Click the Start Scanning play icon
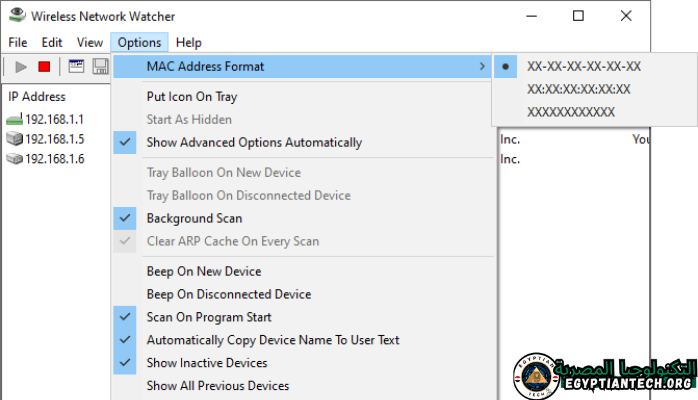This screenshot has width=698, height=400. click(21, 66)
